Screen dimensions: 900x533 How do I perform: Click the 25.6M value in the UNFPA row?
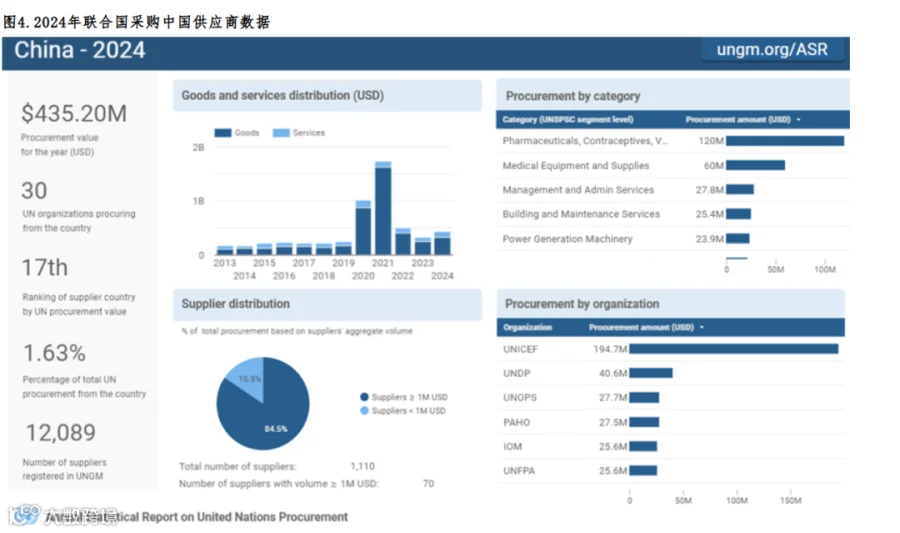click(613, 471)
